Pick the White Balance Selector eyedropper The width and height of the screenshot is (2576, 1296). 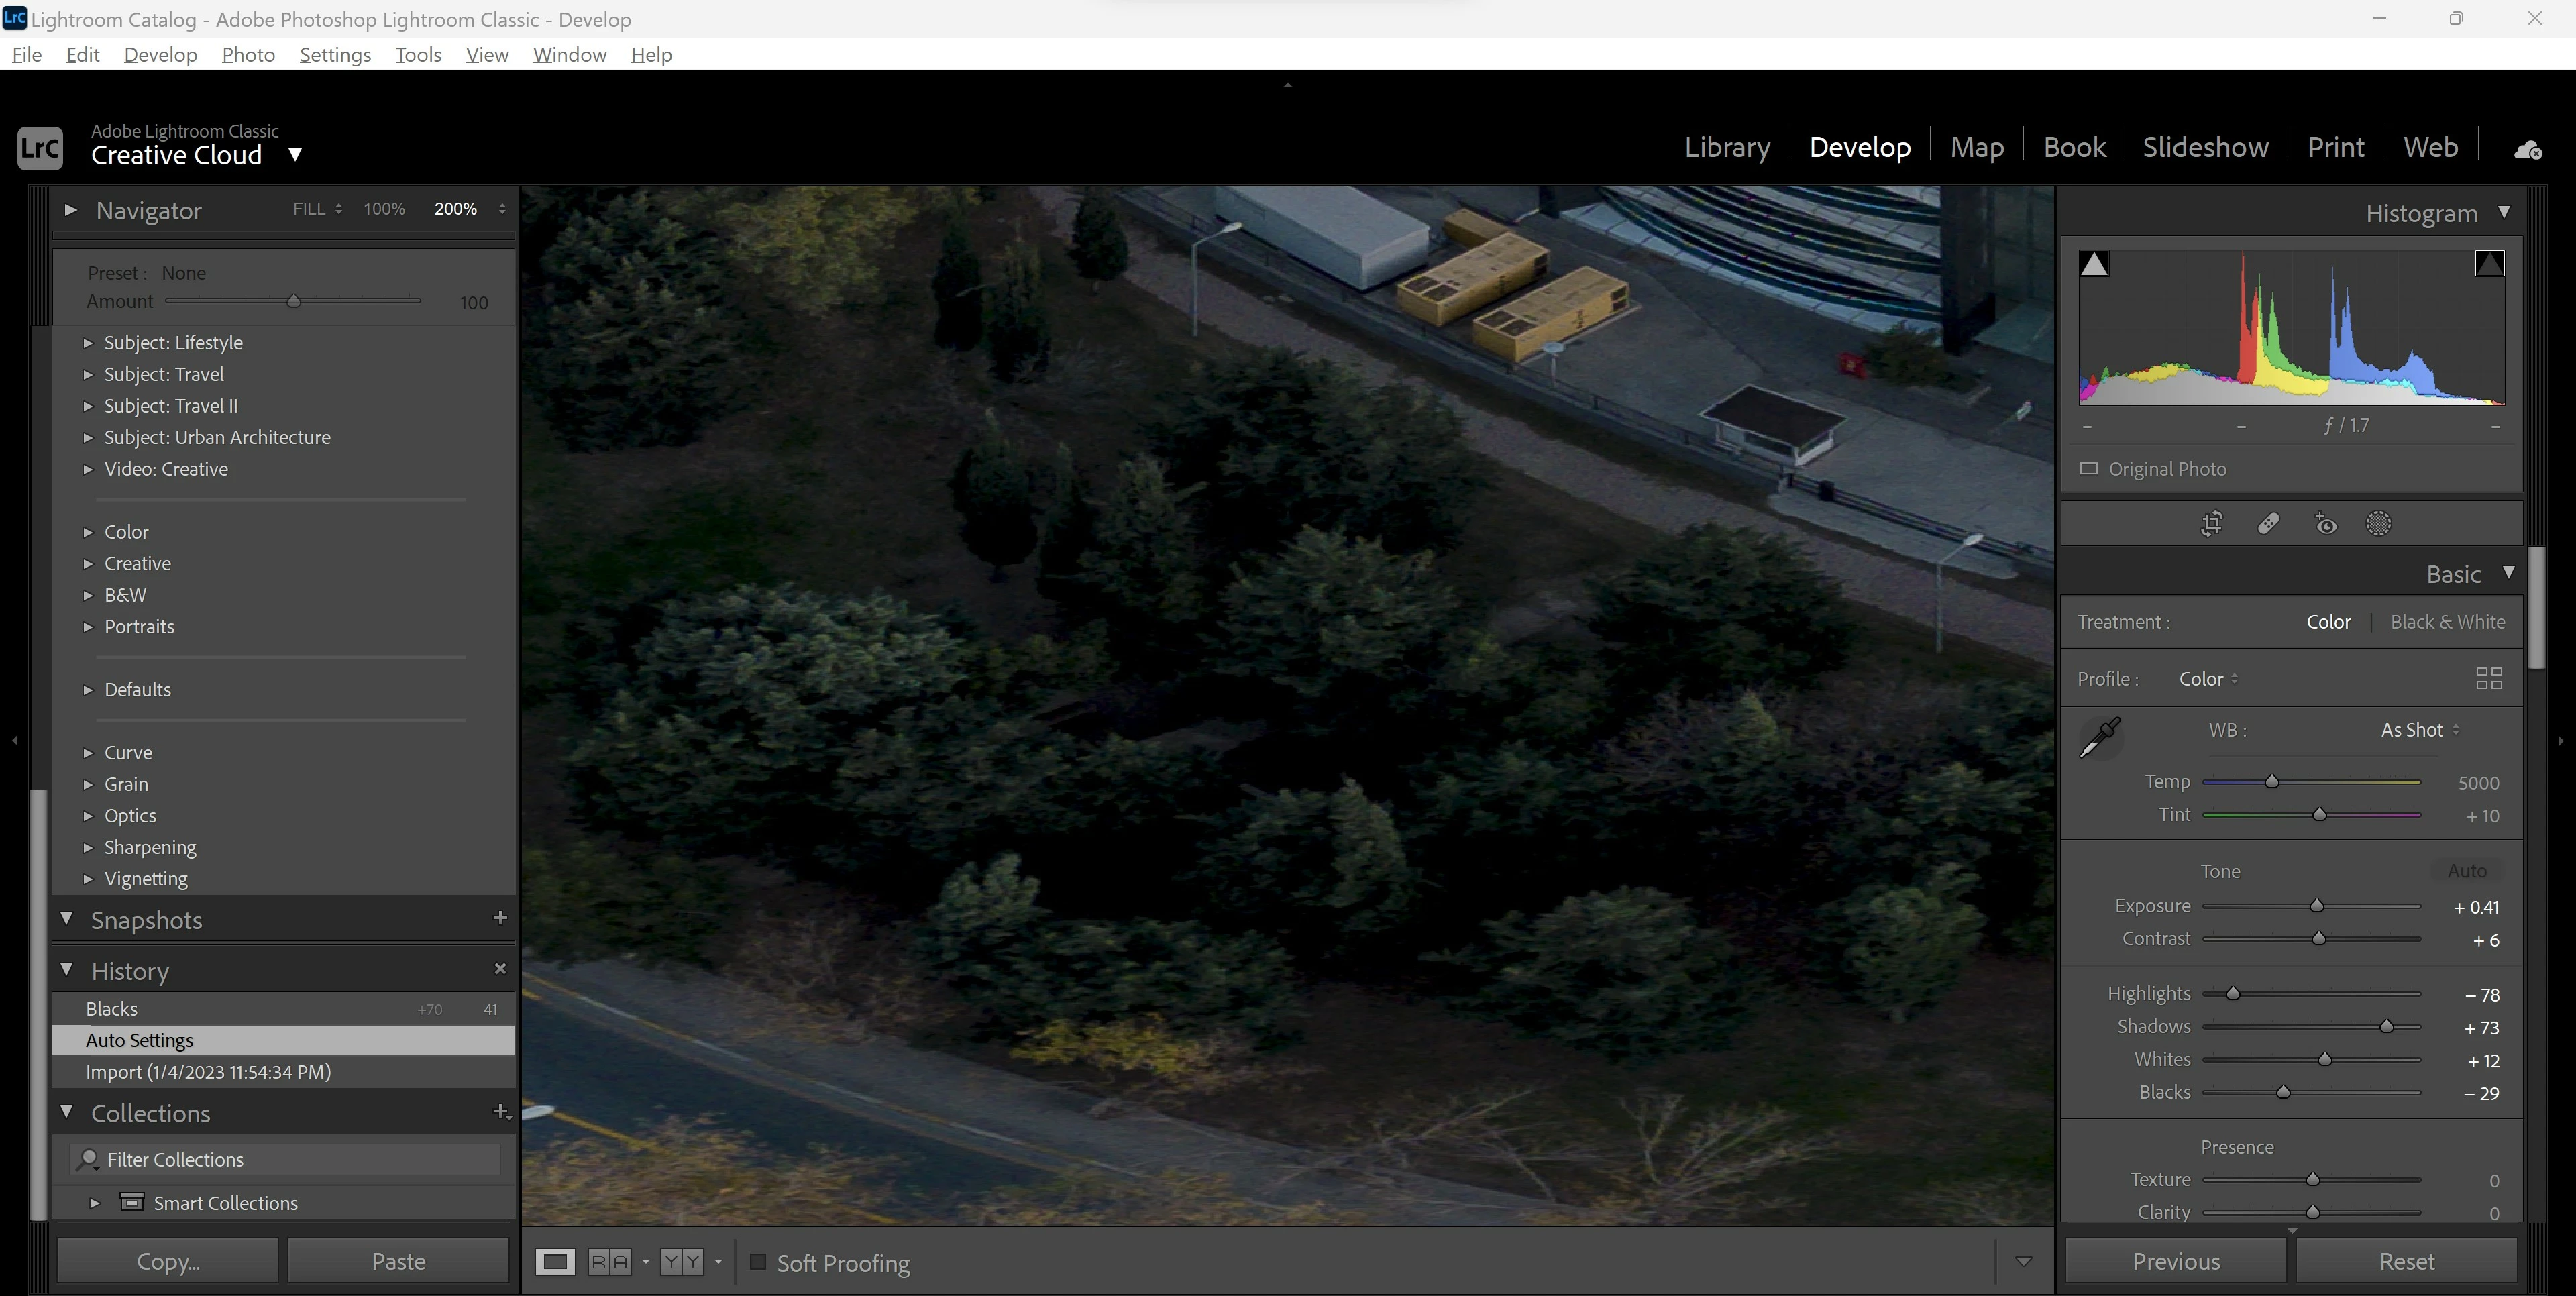(2100, 738)
